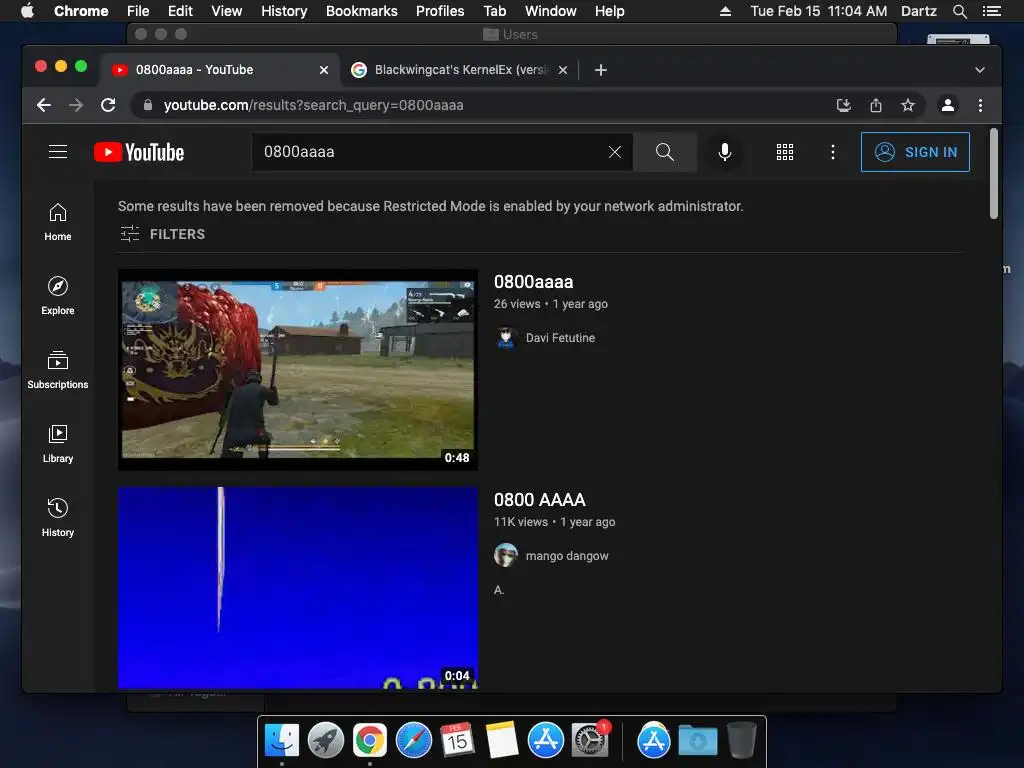View site info lock icon
Screen dimensions: 1024x768
click(x=148, y=105)
